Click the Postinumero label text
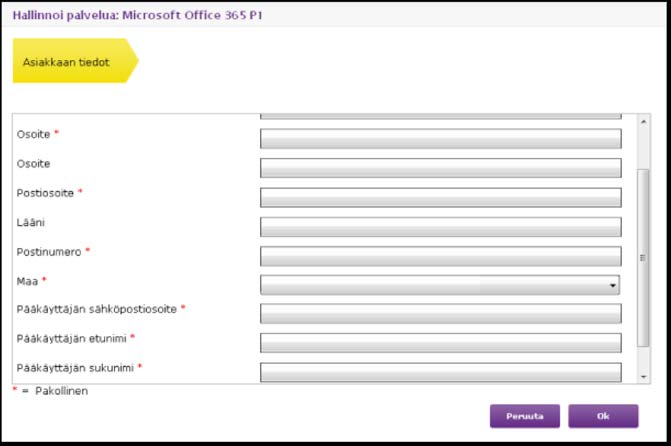Screen dimensions: 671x446 [49, 252]
